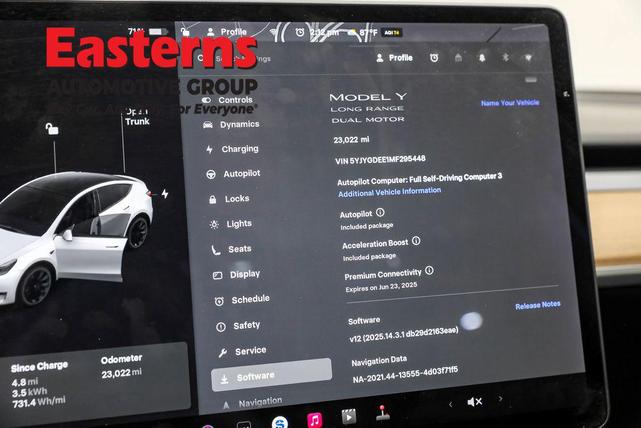The width and height of the screenshot is (641, 428).
Task: Open the Navigation settings
Action: 252,403
